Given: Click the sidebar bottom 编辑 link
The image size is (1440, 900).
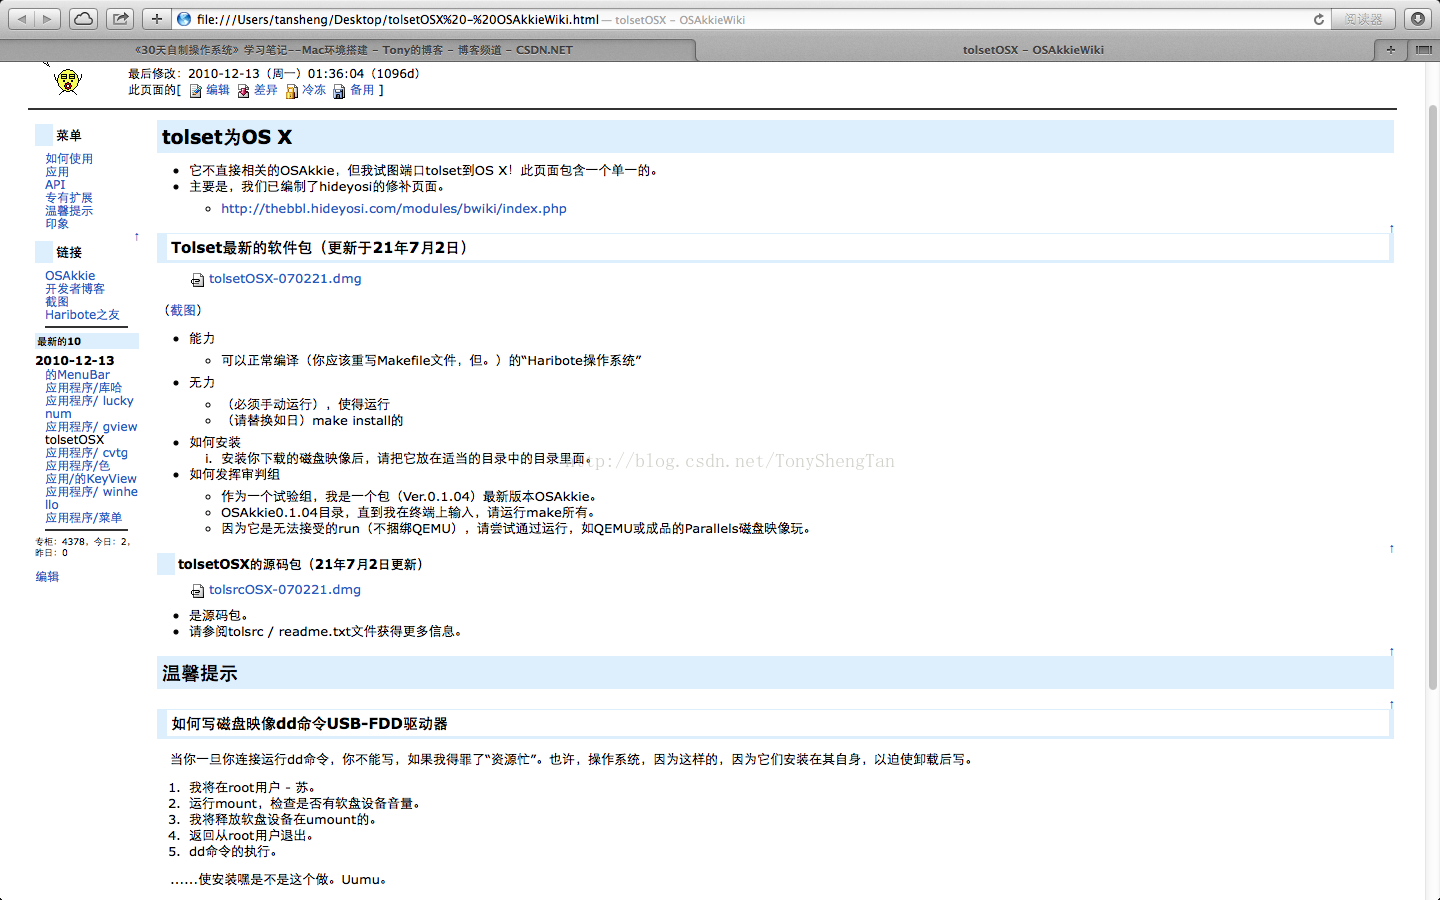Looking at the screenshot, I should click(47, 577).
